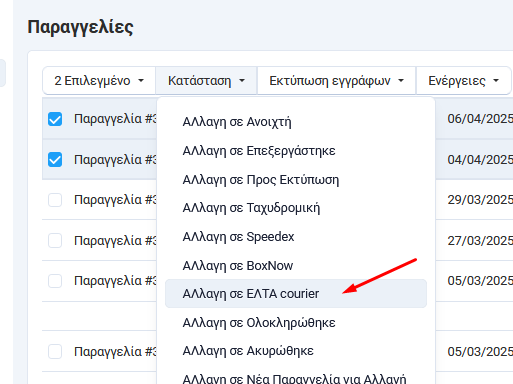This screenshot has height=384, width=513.
Task: Open the Παραγγελία row dated 29/03/2025
Action: [x=115, y=200]
